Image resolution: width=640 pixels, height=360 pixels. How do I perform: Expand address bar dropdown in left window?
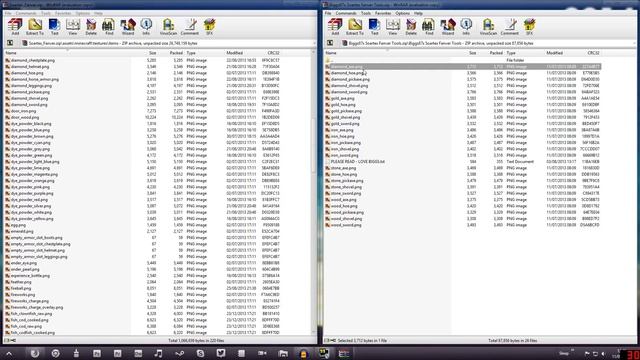[314, 43]
